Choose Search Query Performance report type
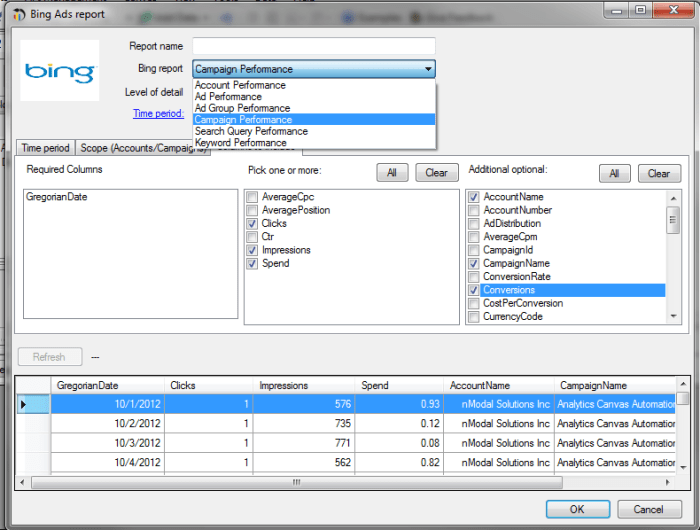 click(x=314, y=131)
